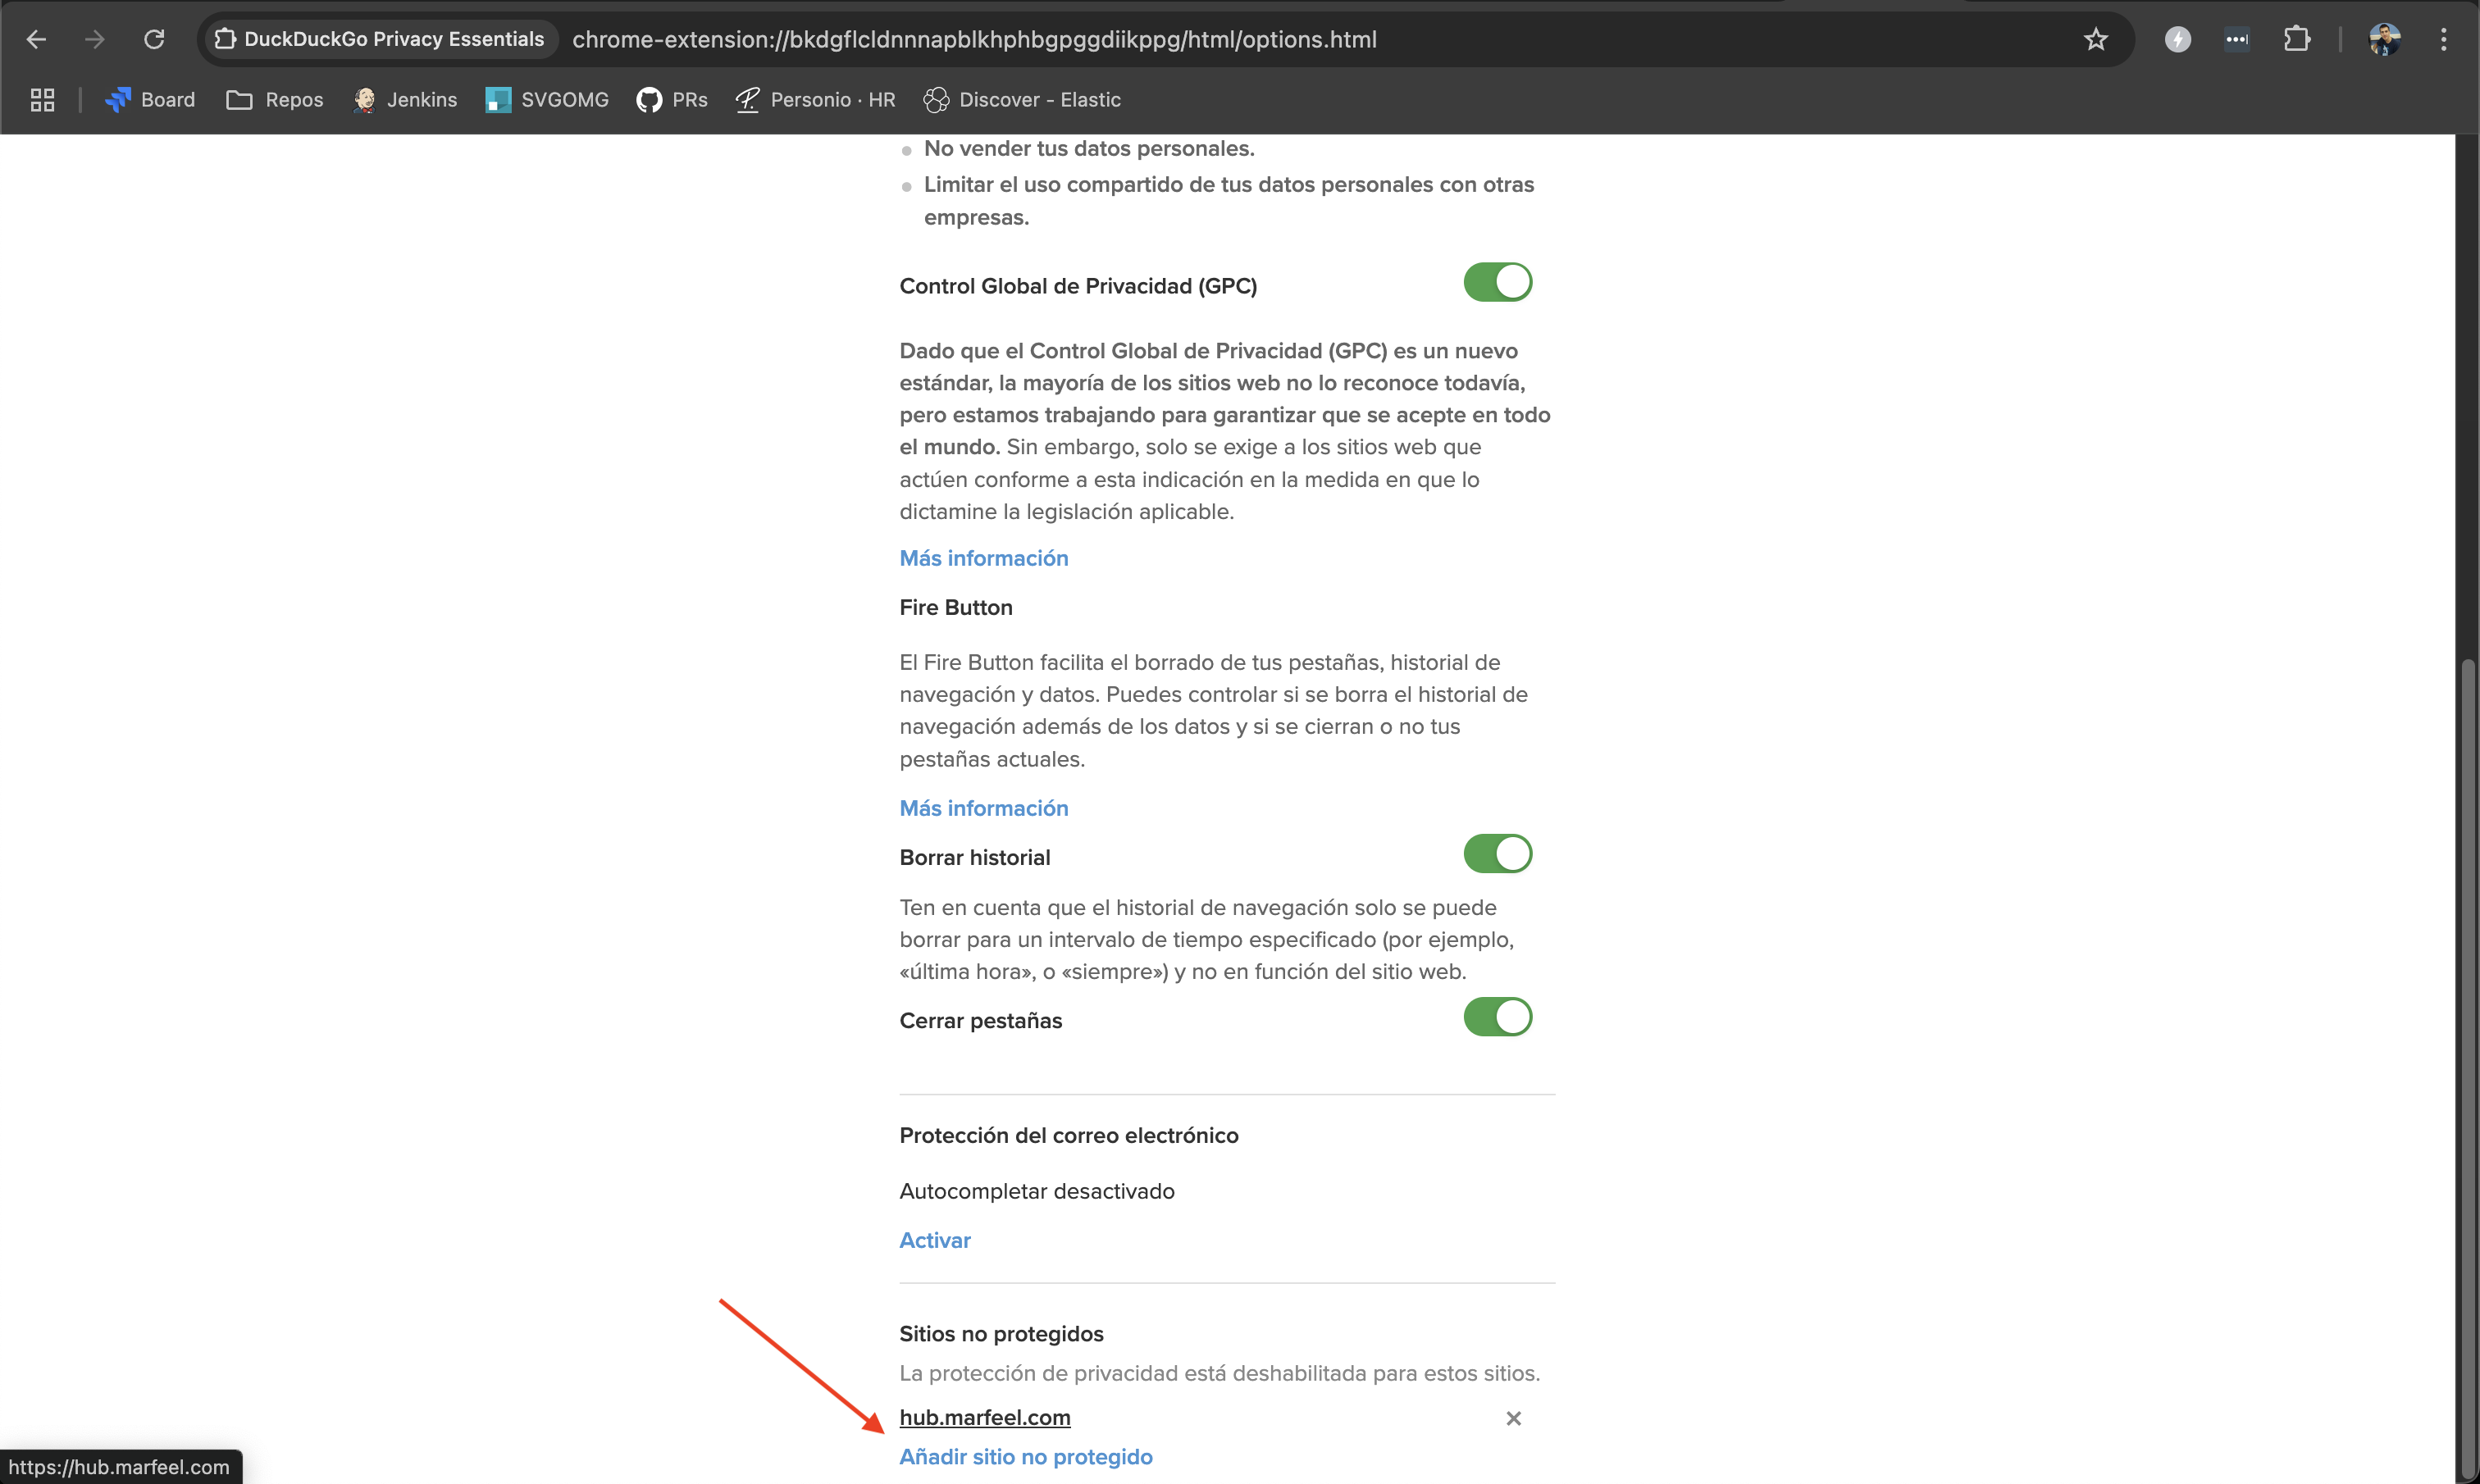
Task: Select the Repos bookmarks folder
Action: click(x=274, y=100)
